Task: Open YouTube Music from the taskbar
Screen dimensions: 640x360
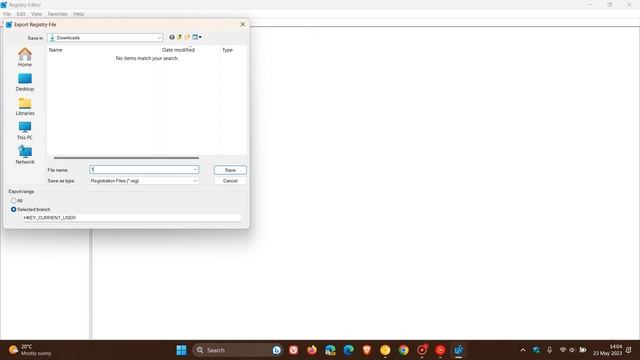Action: pyautogui.click(x=440, y=350)
